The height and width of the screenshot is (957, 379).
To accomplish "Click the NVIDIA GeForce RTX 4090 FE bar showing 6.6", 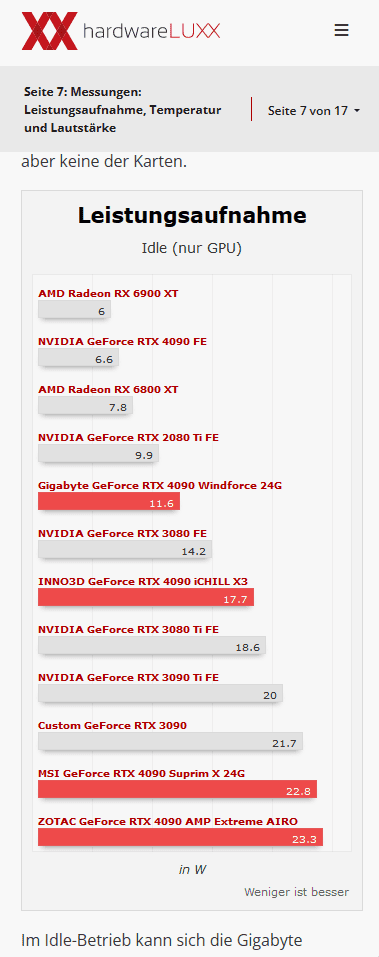I will [x=78, y=358].
